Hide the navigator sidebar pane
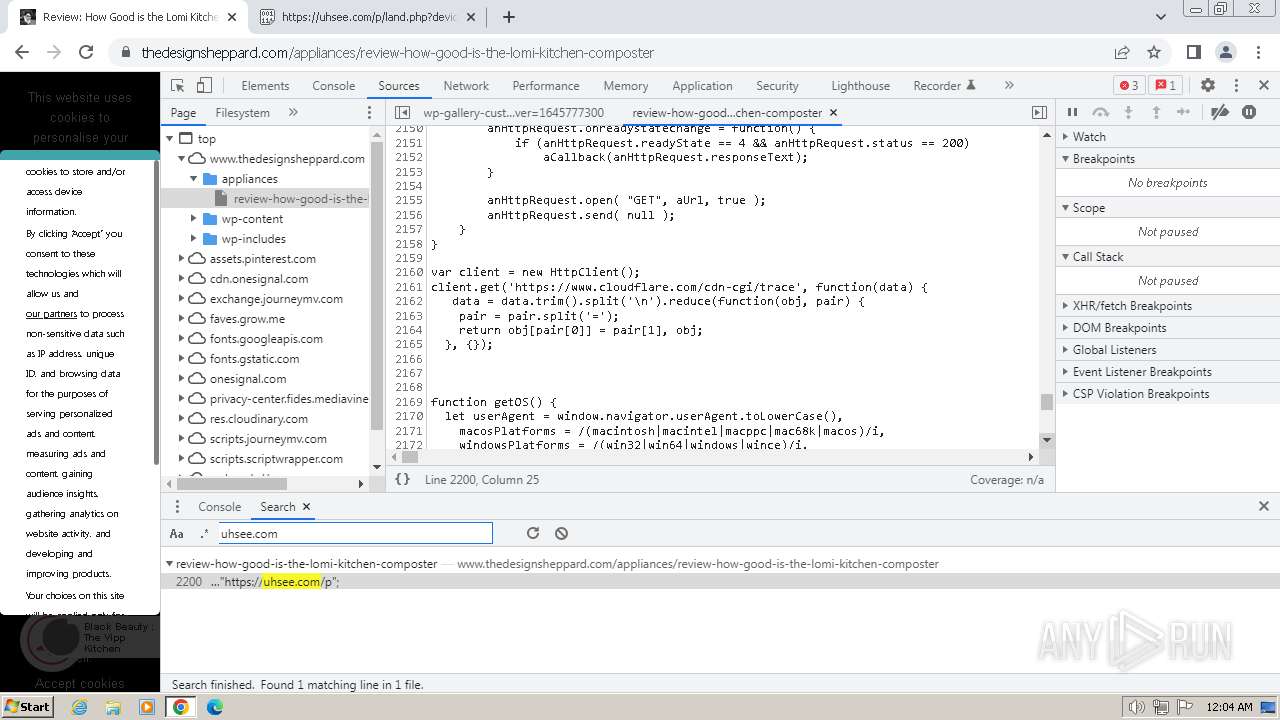This screenshot has width=1280, height=720. point(402,113)
